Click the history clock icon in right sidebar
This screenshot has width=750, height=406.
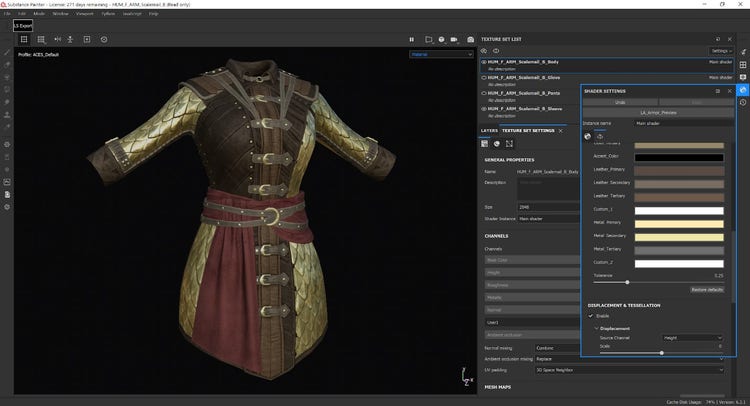coord(743,102)
